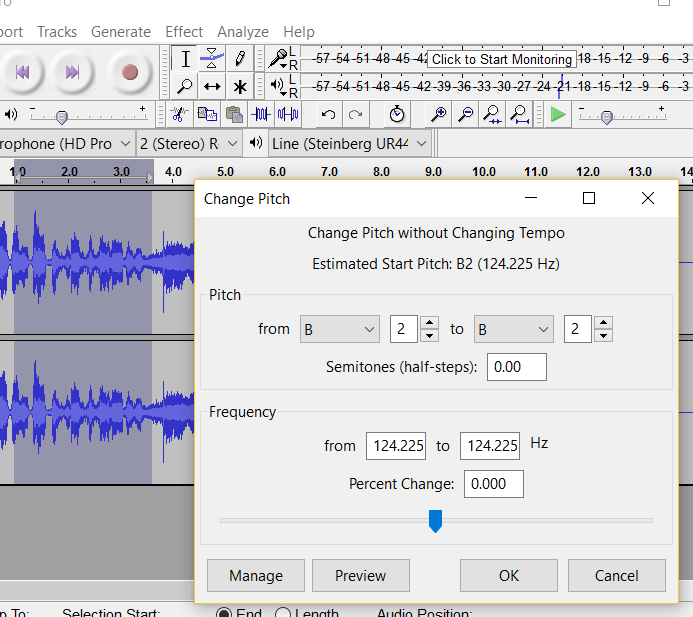Click the 'to' octave number field
Viewport: 693px width, 617px height.
coord(578,329)
